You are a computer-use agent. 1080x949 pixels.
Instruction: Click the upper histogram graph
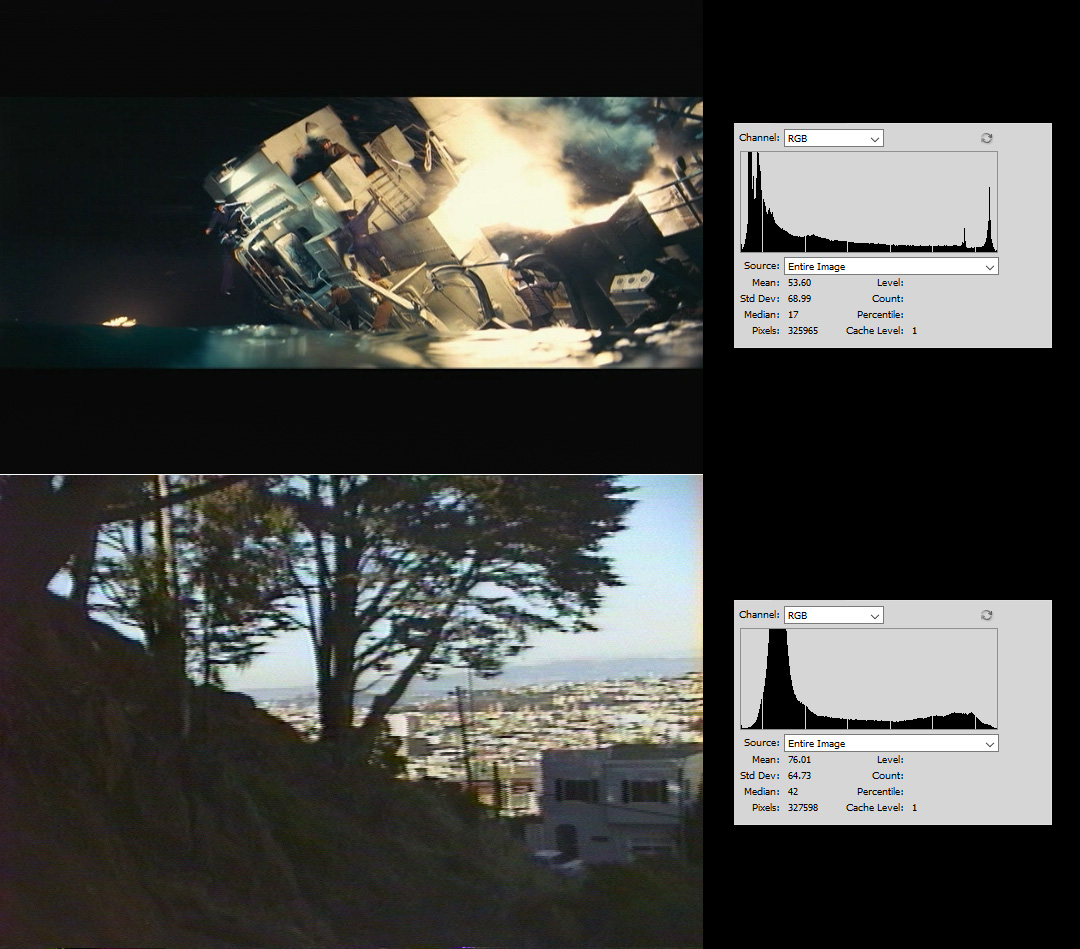tap(869, 202)
